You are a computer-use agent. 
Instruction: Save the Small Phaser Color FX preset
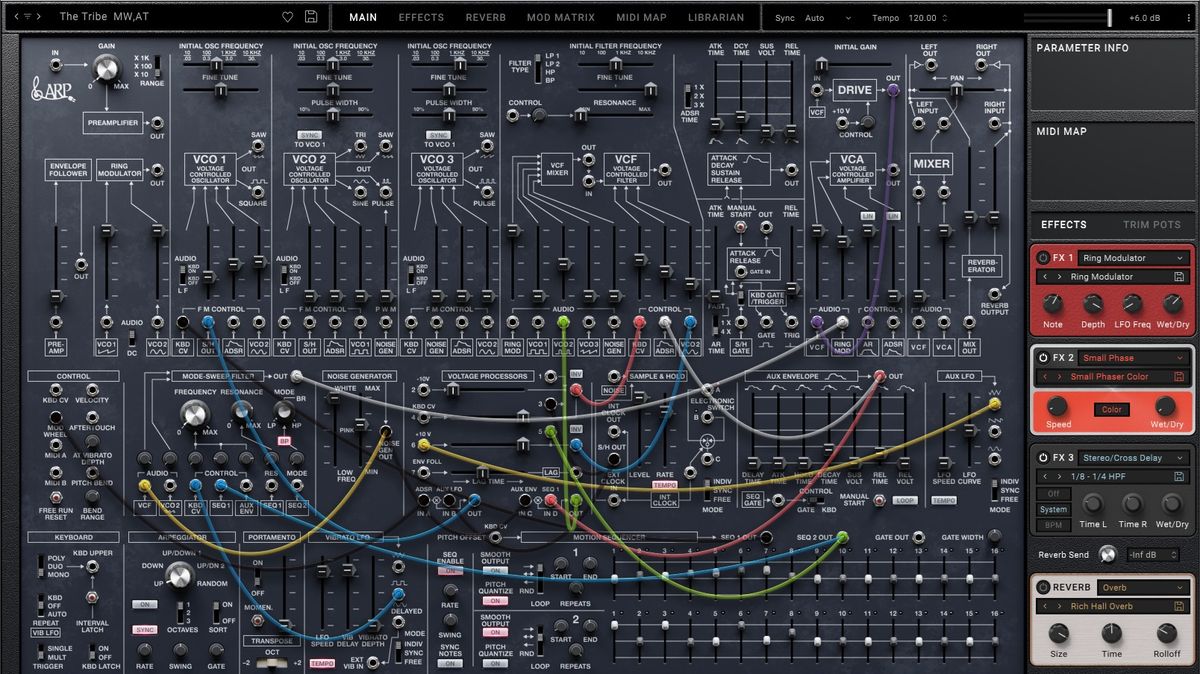pos(1179,377)
